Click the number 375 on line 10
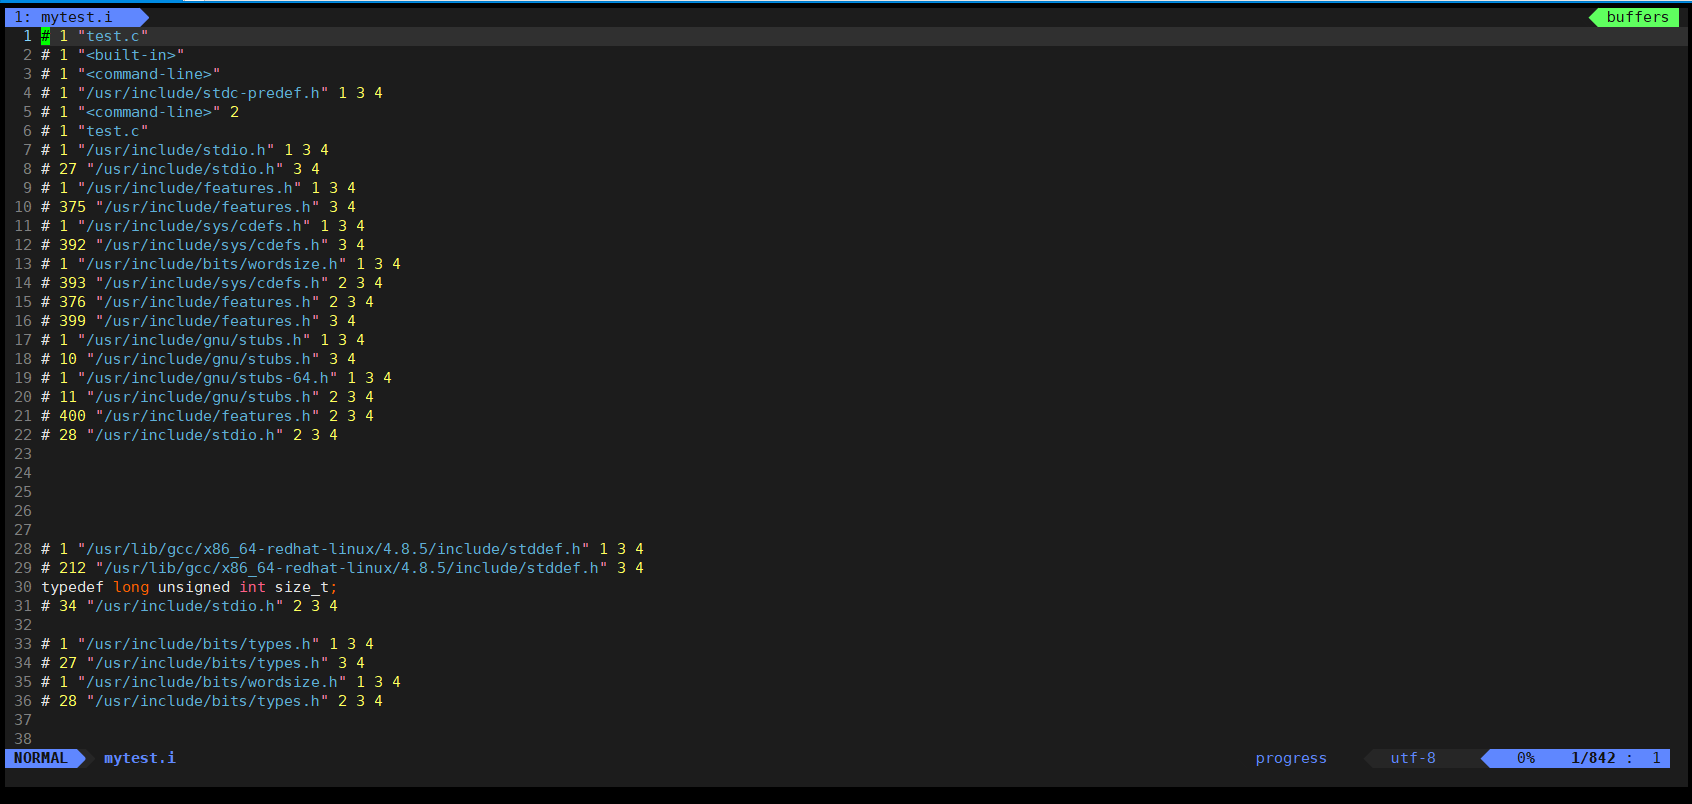This screenshot has height=804, width=1692. pyautogui.click(x=72, y=207)
